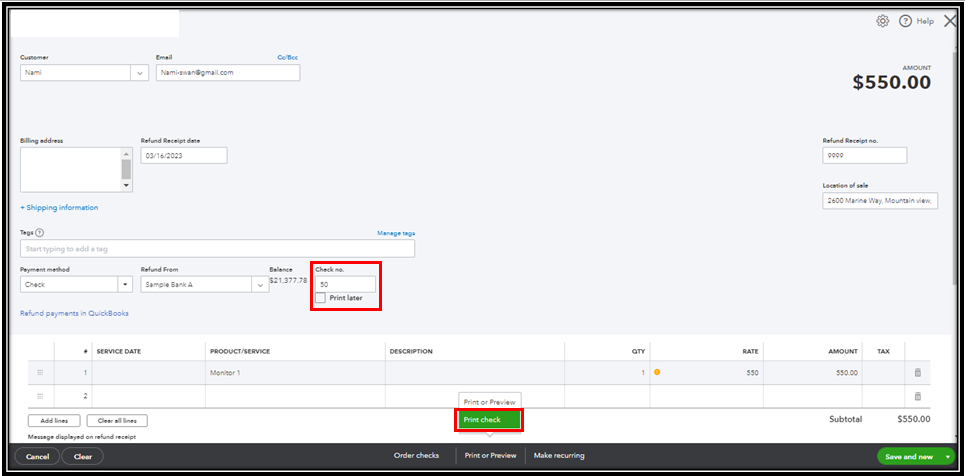
Task: Click the Monitor 1 product cell
Action: tap(295, 373)
